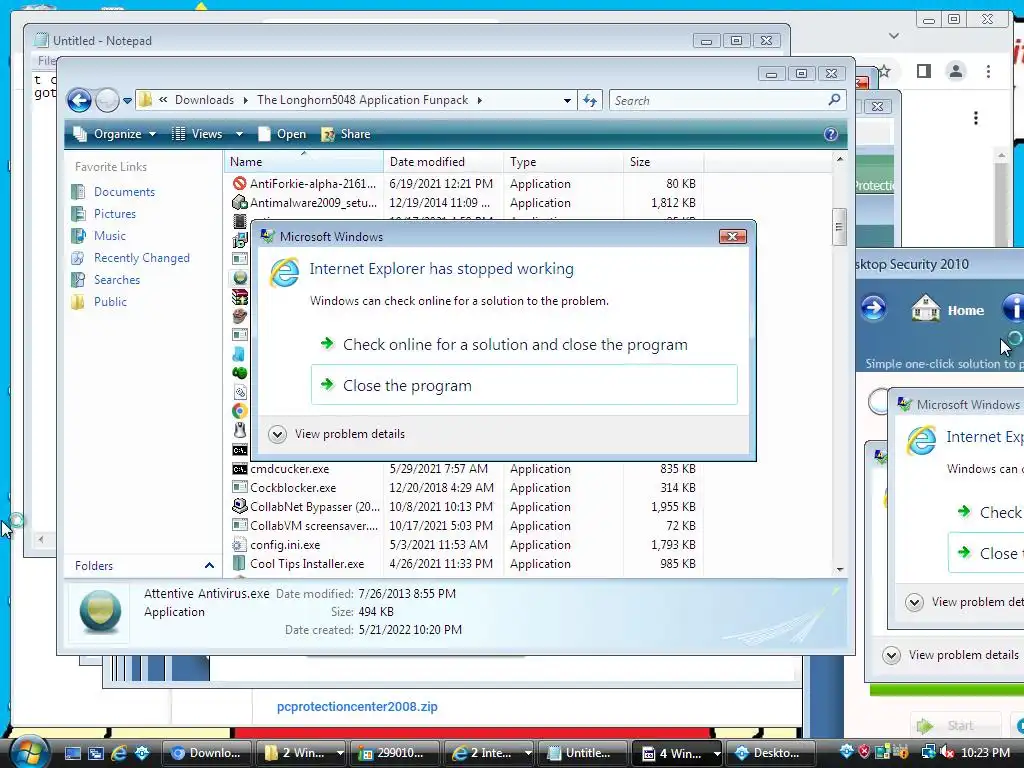Click the Explorer back navigation arrow
The height and width of the screenshot is (768, 1024).
(x=79, y=100)
